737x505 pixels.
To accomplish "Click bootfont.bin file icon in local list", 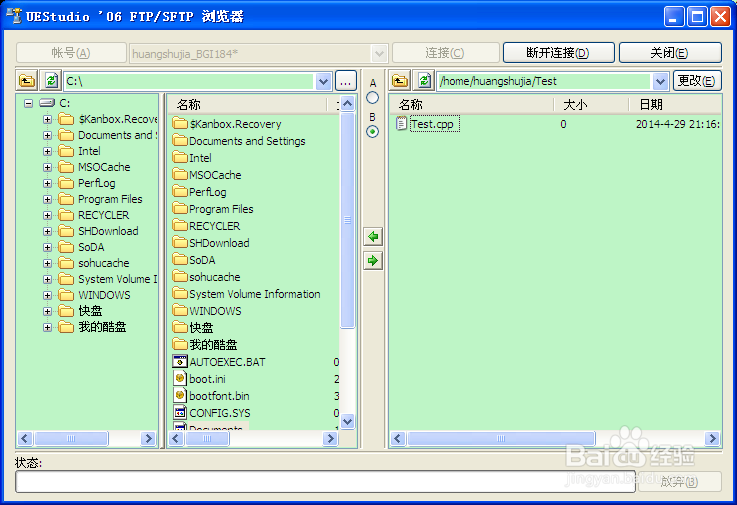I will click(x=180, y=395).
